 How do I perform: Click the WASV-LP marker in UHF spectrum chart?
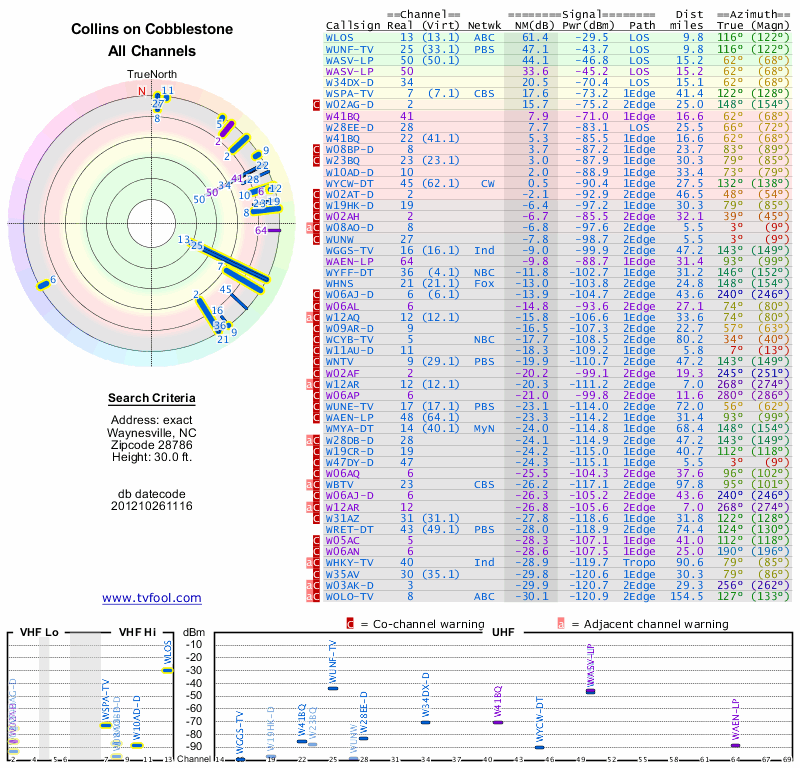point(590,691)
